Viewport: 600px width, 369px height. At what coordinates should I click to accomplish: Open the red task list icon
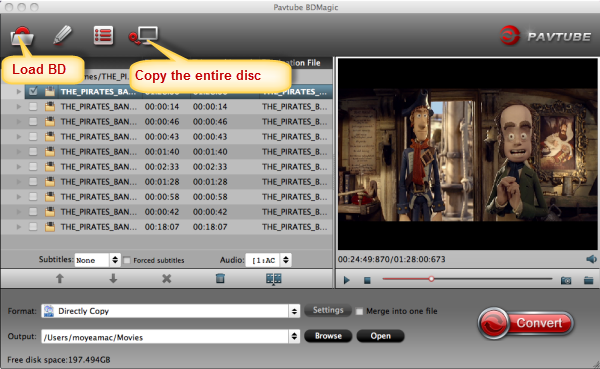[x=103, y=36]
